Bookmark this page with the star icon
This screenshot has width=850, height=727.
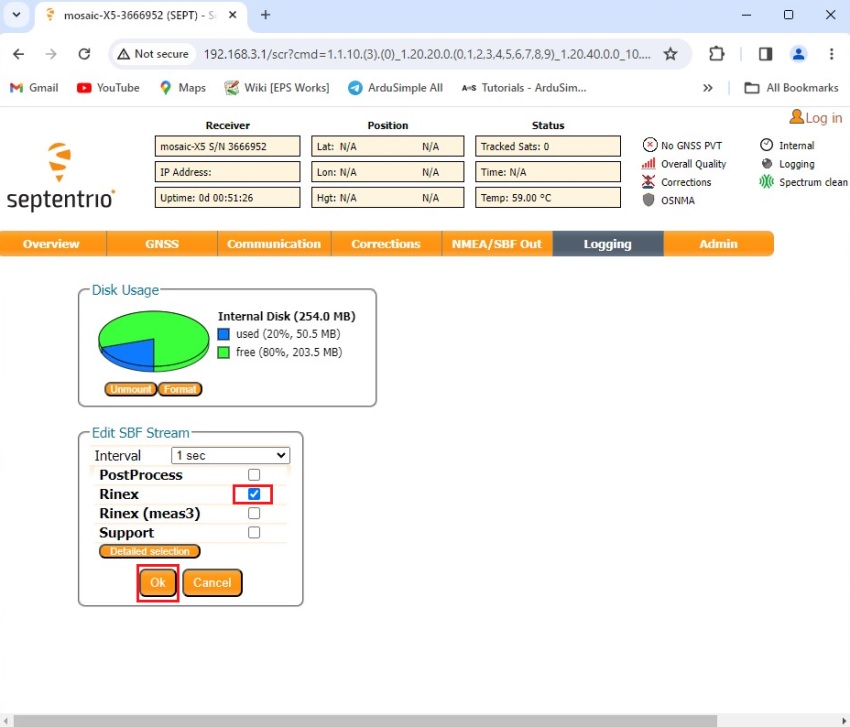[x=670, y=54]
